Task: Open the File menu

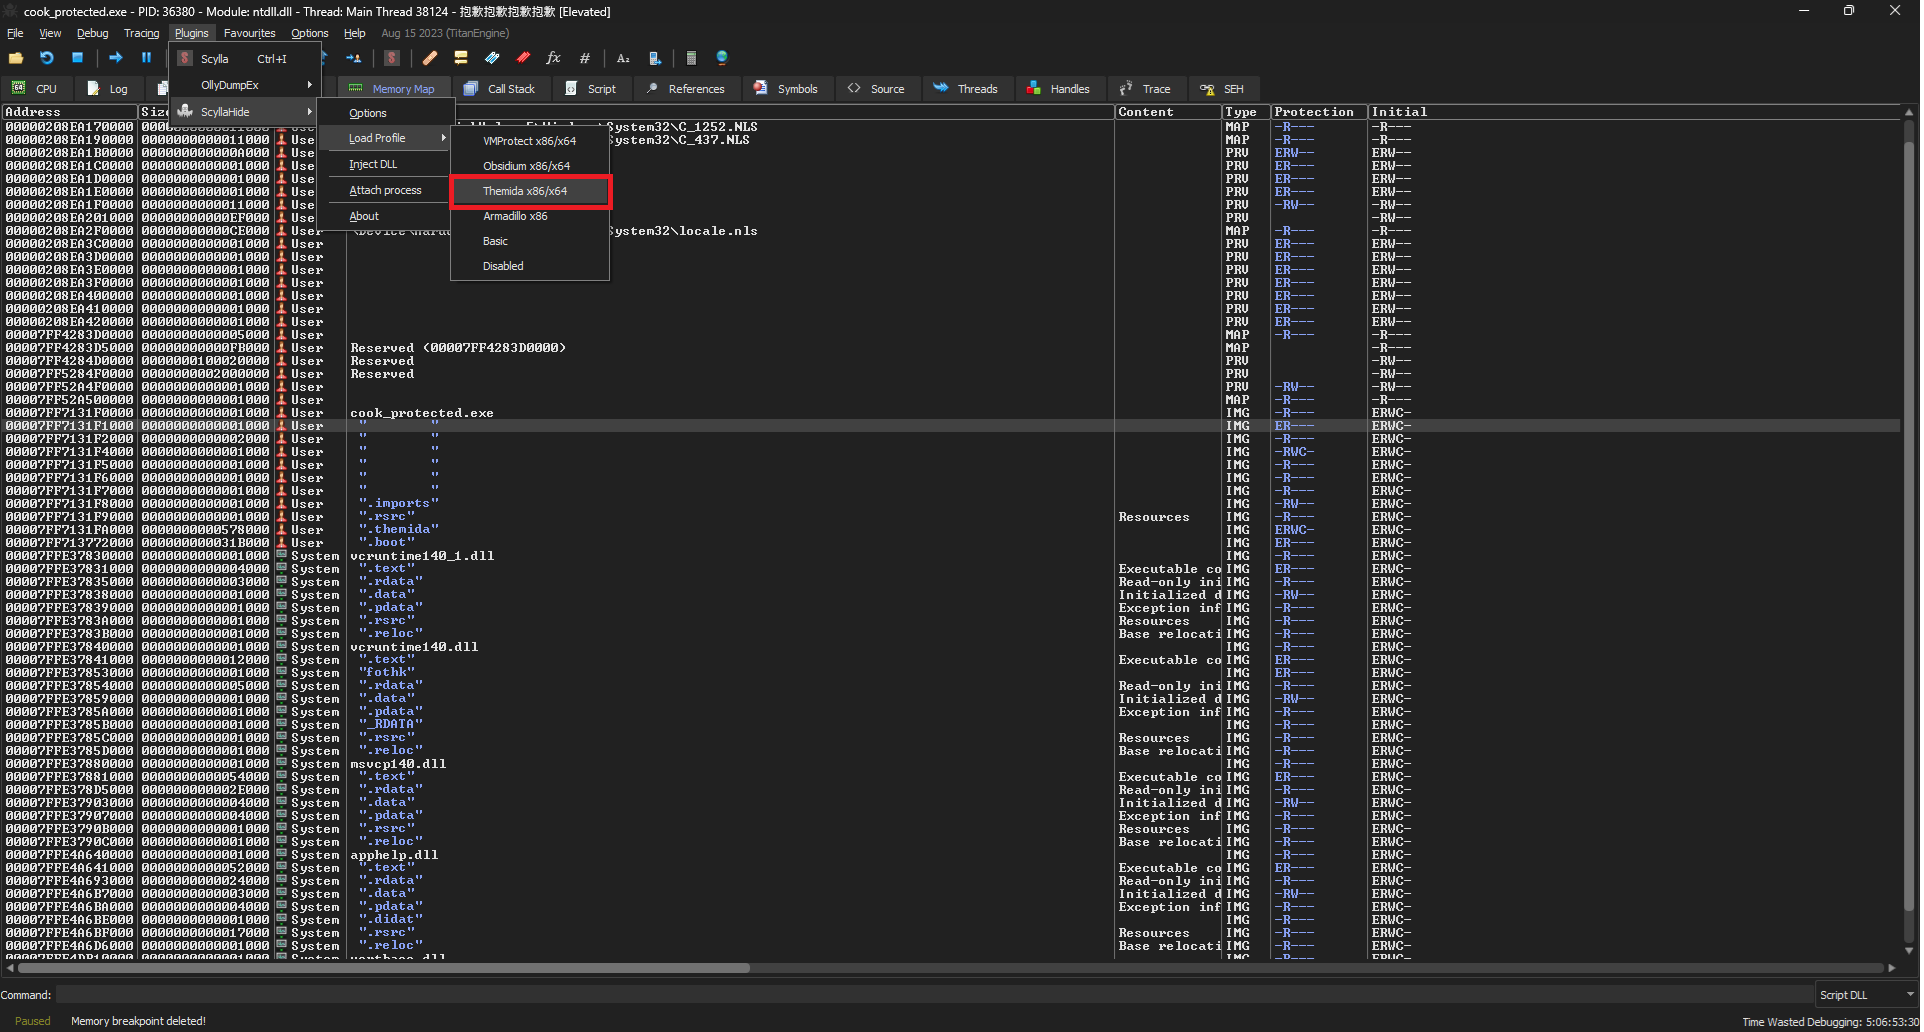Action: 15,33
